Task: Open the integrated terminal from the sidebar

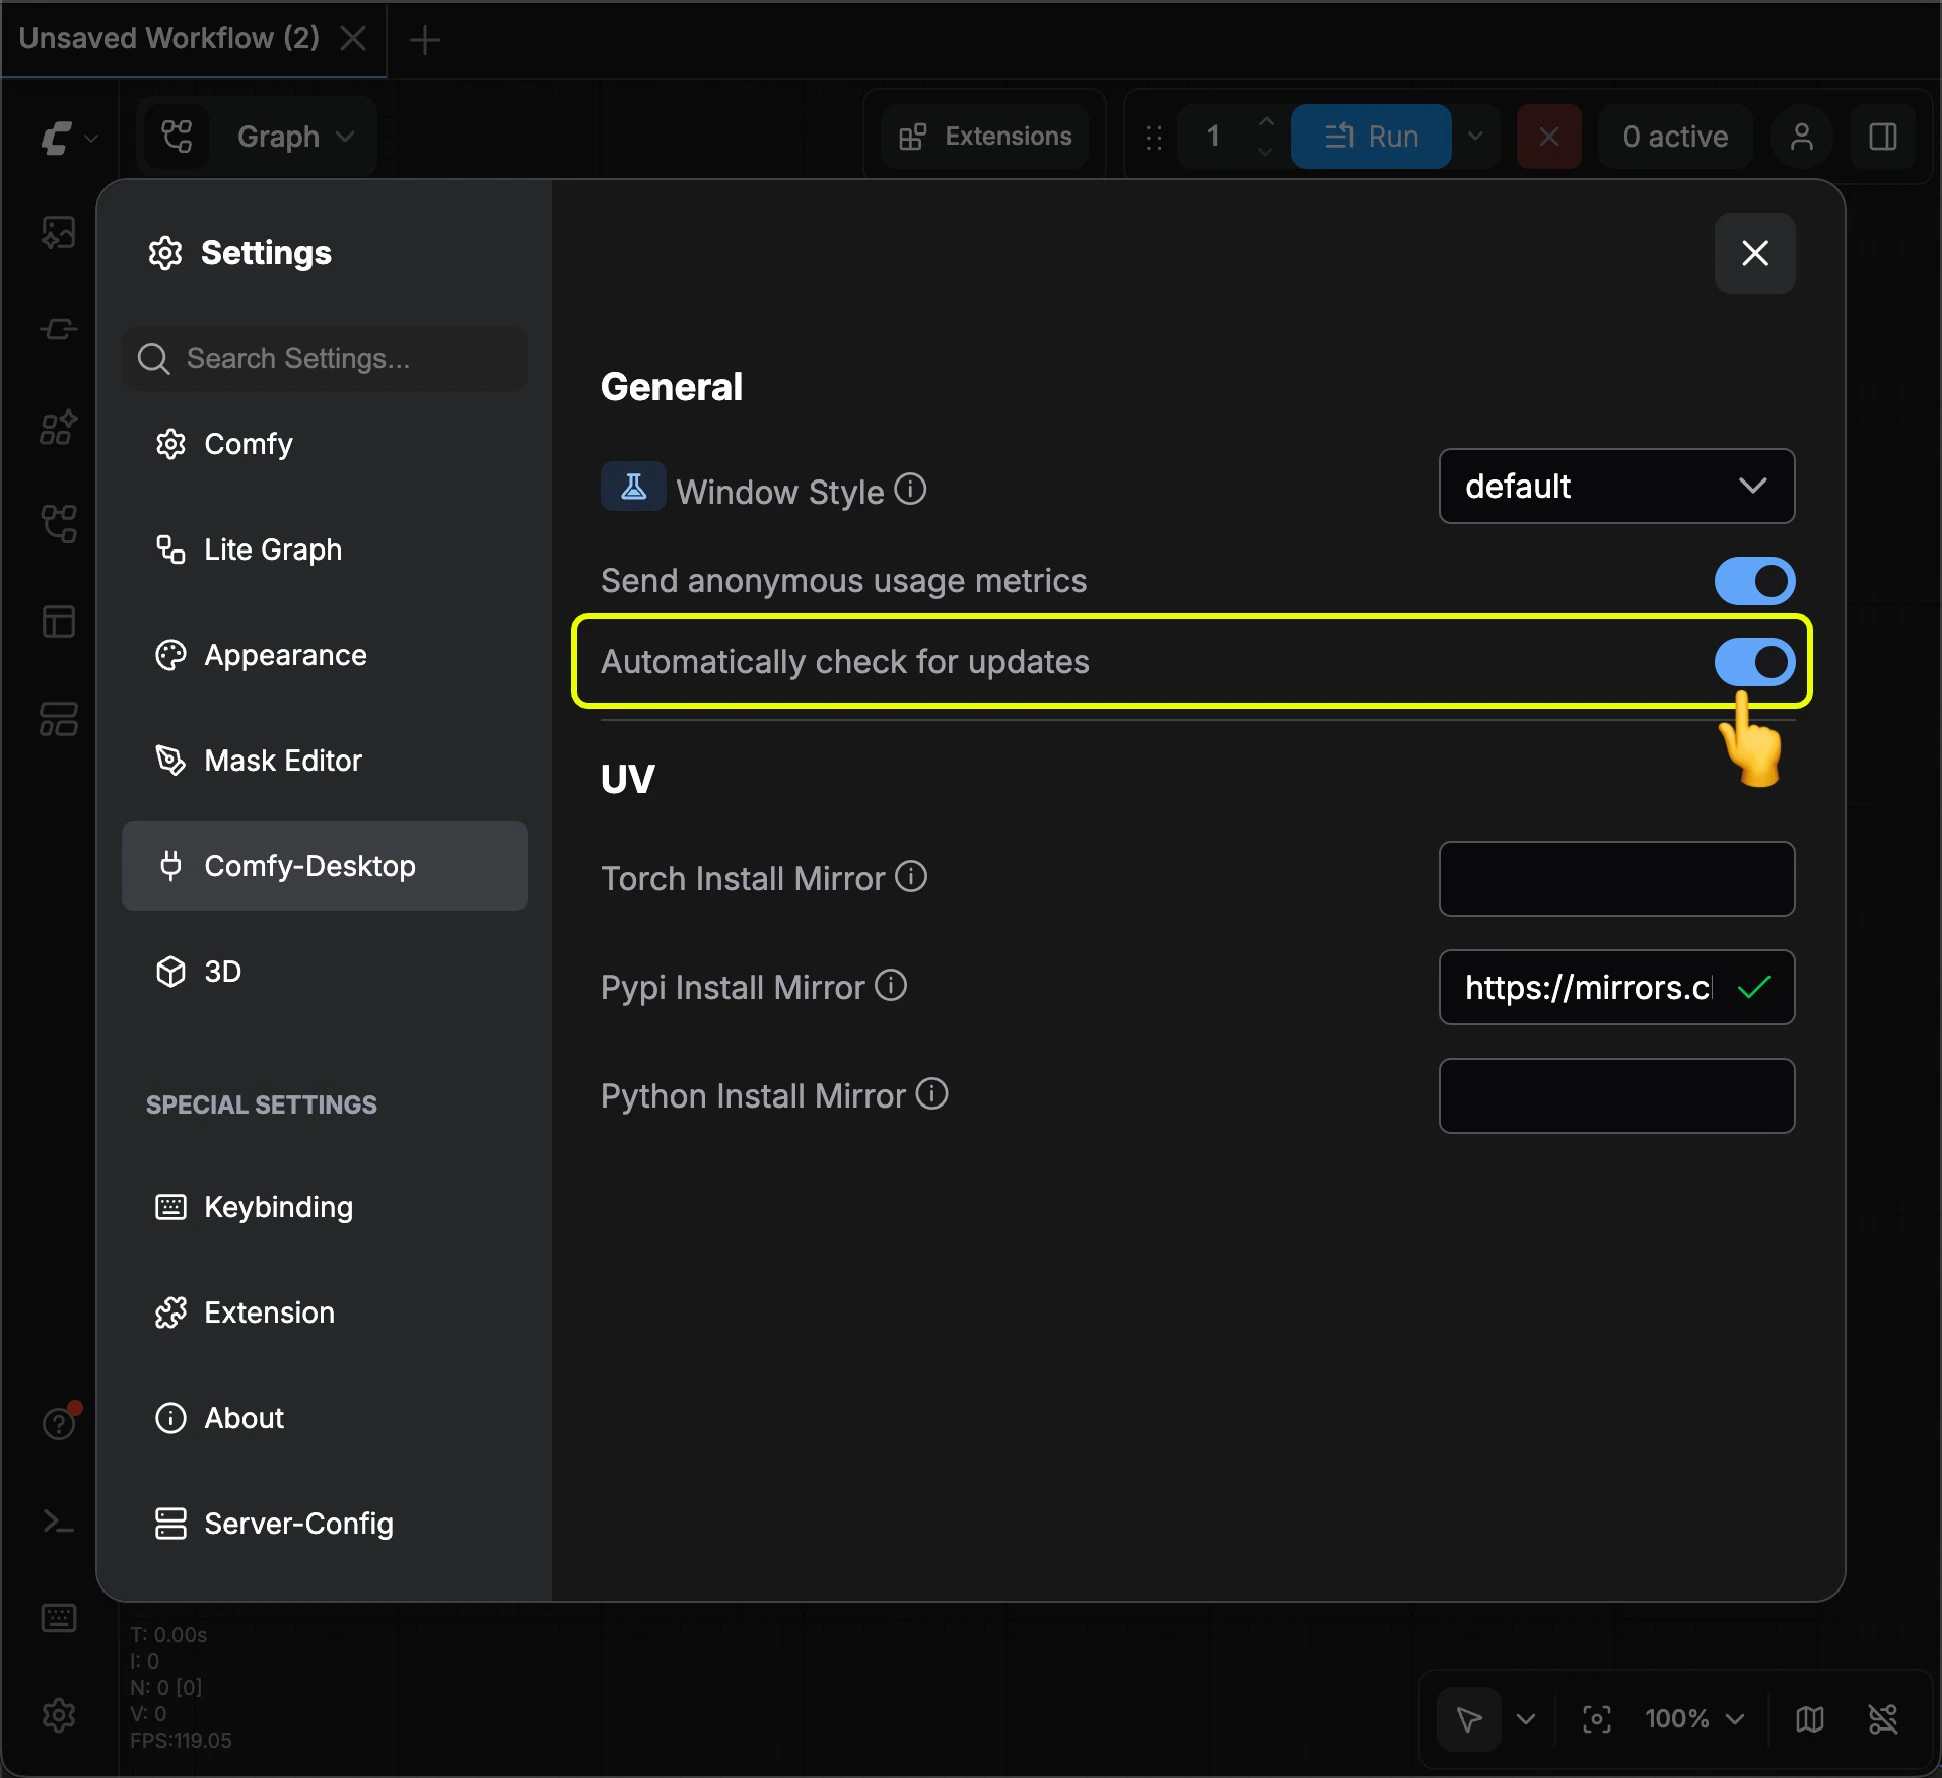Action: pyautogui.click(x=59, y=1521)
